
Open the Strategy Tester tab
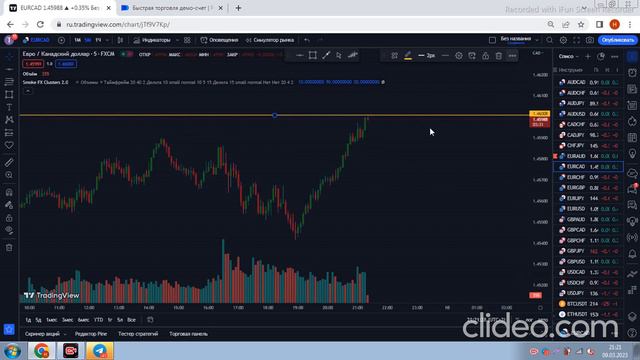tap(138, 334)
